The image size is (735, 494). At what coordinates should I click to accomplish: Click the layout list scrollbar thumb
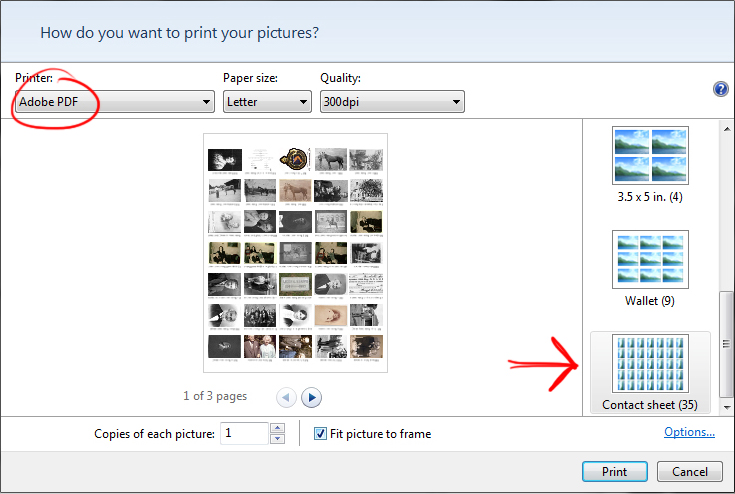pos(727,344)
